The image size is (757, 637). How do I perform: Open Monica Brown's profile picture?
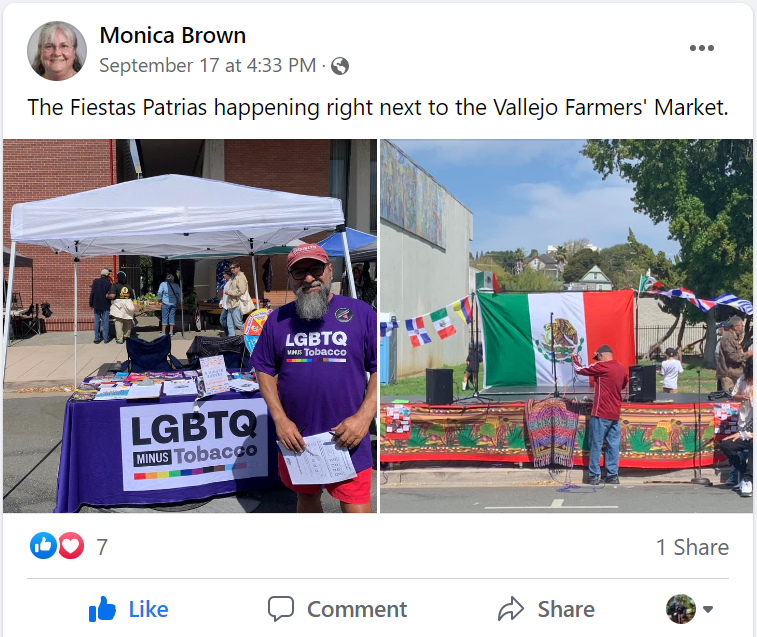[x=57, y=51]
